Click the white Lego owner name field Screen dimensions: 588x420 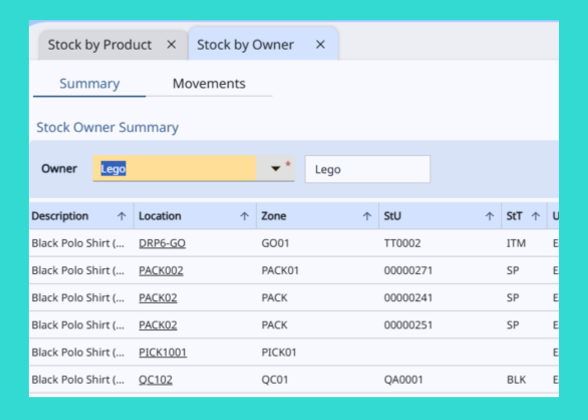(x=368, y=169)
